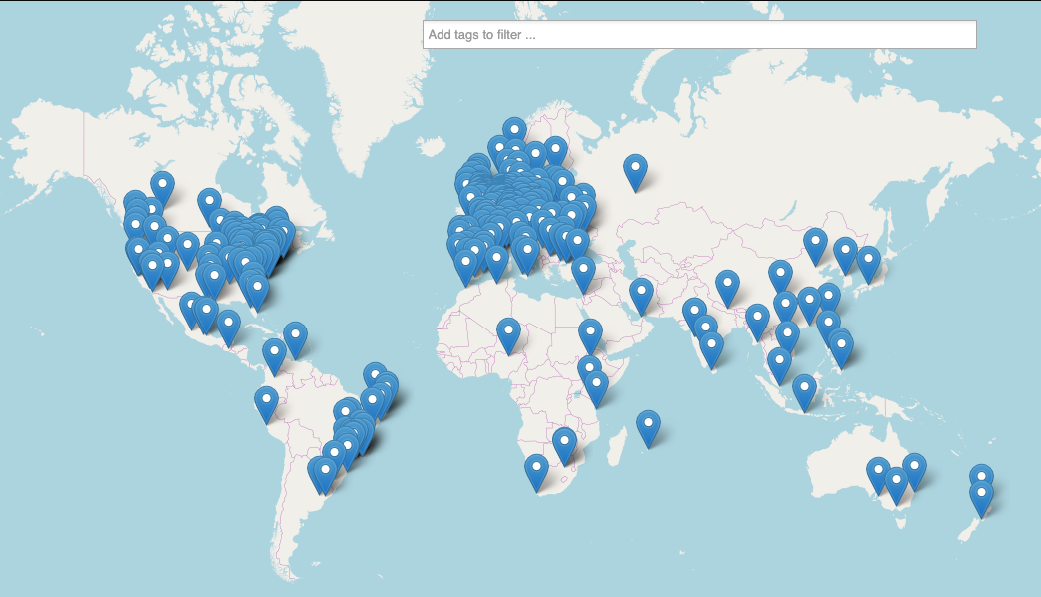Viewport: 1041px width, 597px height.
Task: Click the lower New Zealand marker
Action: pos(981,499)
